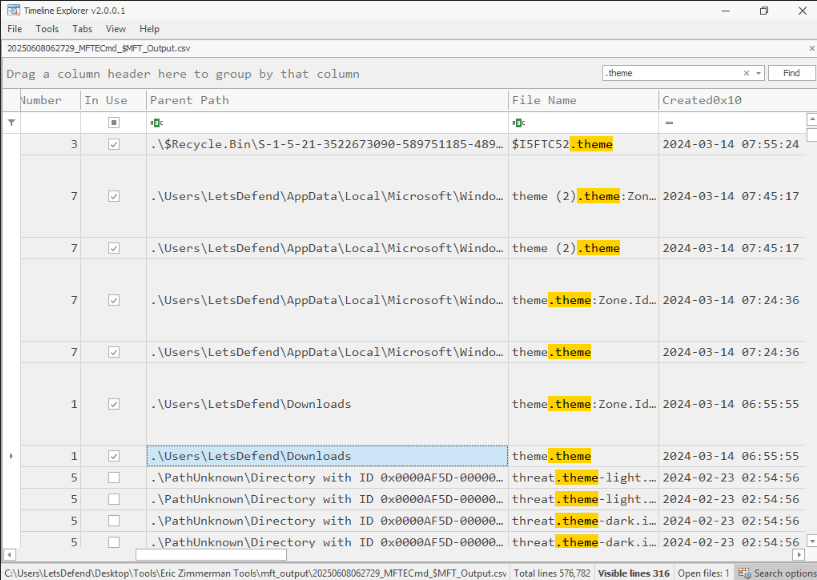Click the Total lines 576,782 status entry
The image size is (817, 580).
click(552, 573)
